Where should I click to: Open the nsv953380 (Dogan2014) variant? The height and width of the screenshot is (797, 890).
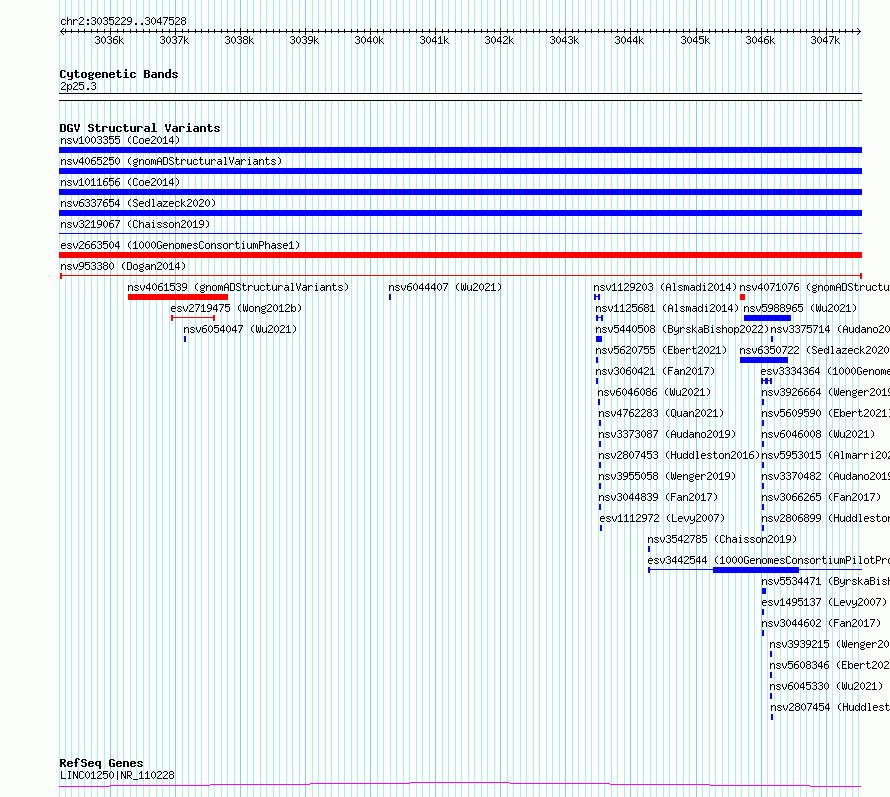pyautogui.click(x=123, y=266)
